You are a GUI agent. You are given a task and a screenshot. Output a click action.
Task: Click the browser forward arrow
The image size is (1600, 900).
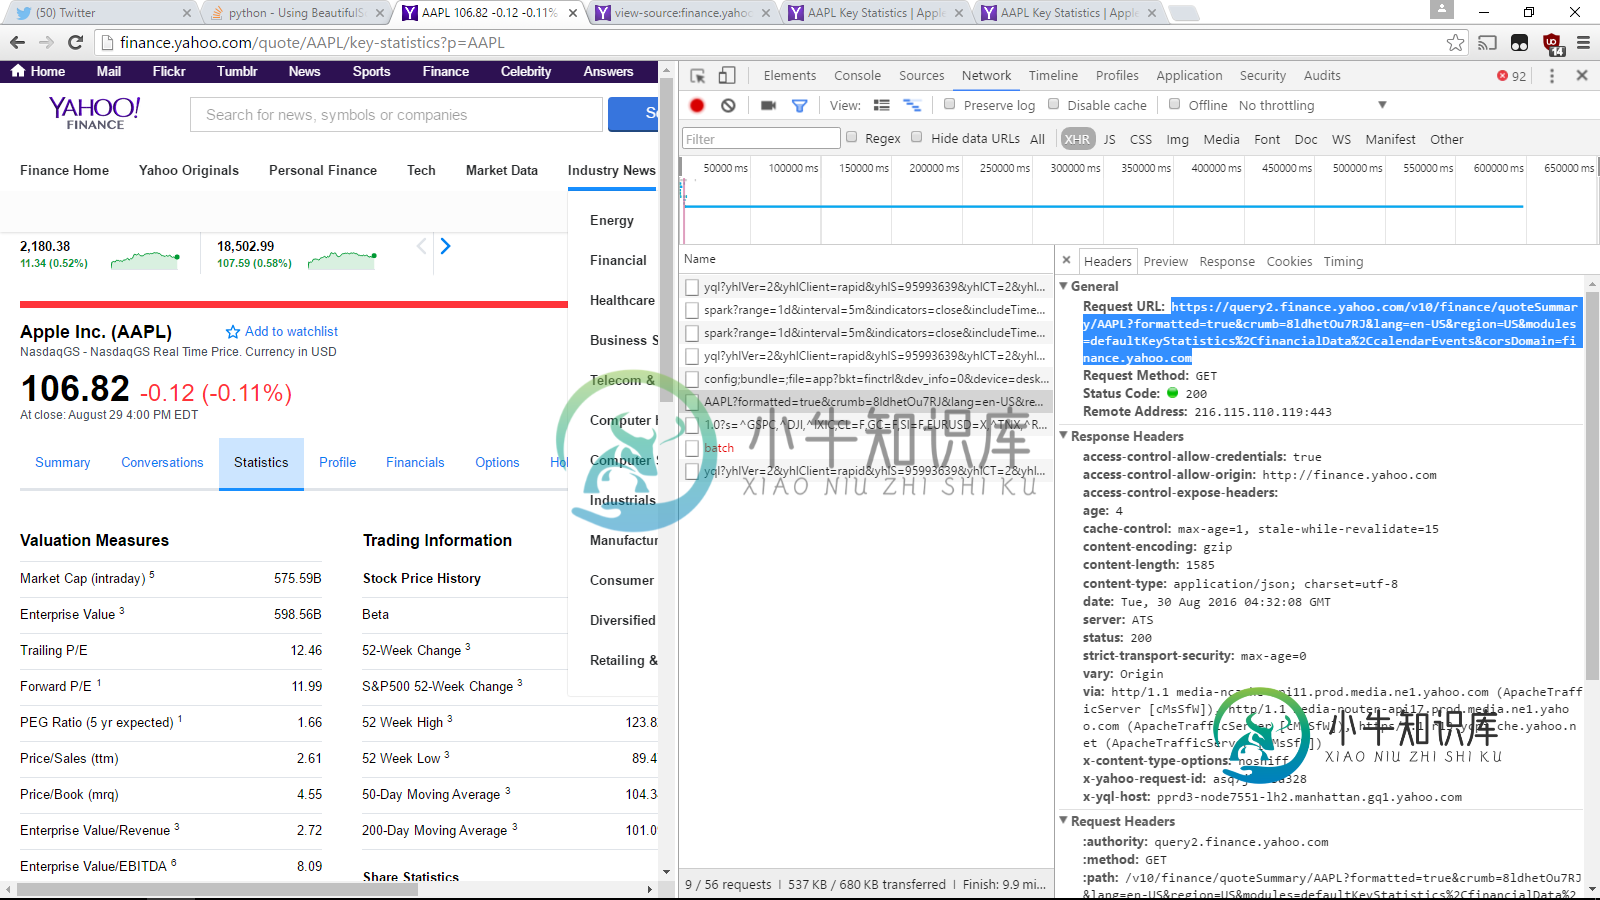click(x=46, y=42)
